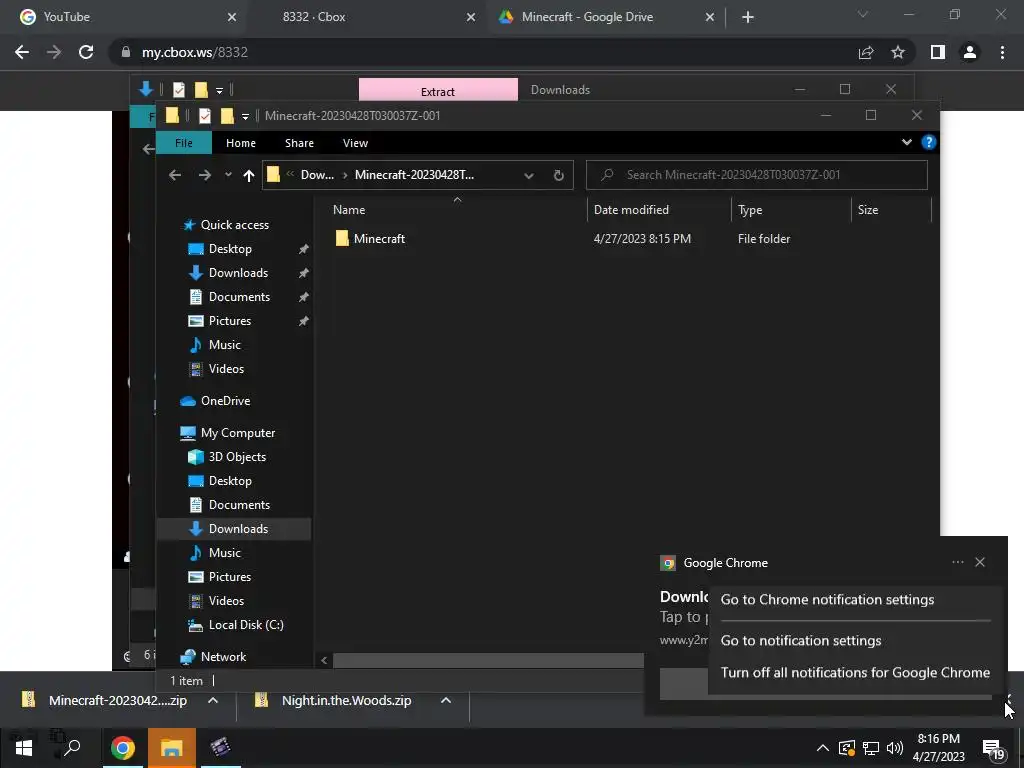Open the File tab in Explorer ribbon
The height and width of the screenshot is (768, 1024).
tap(184, 143)
